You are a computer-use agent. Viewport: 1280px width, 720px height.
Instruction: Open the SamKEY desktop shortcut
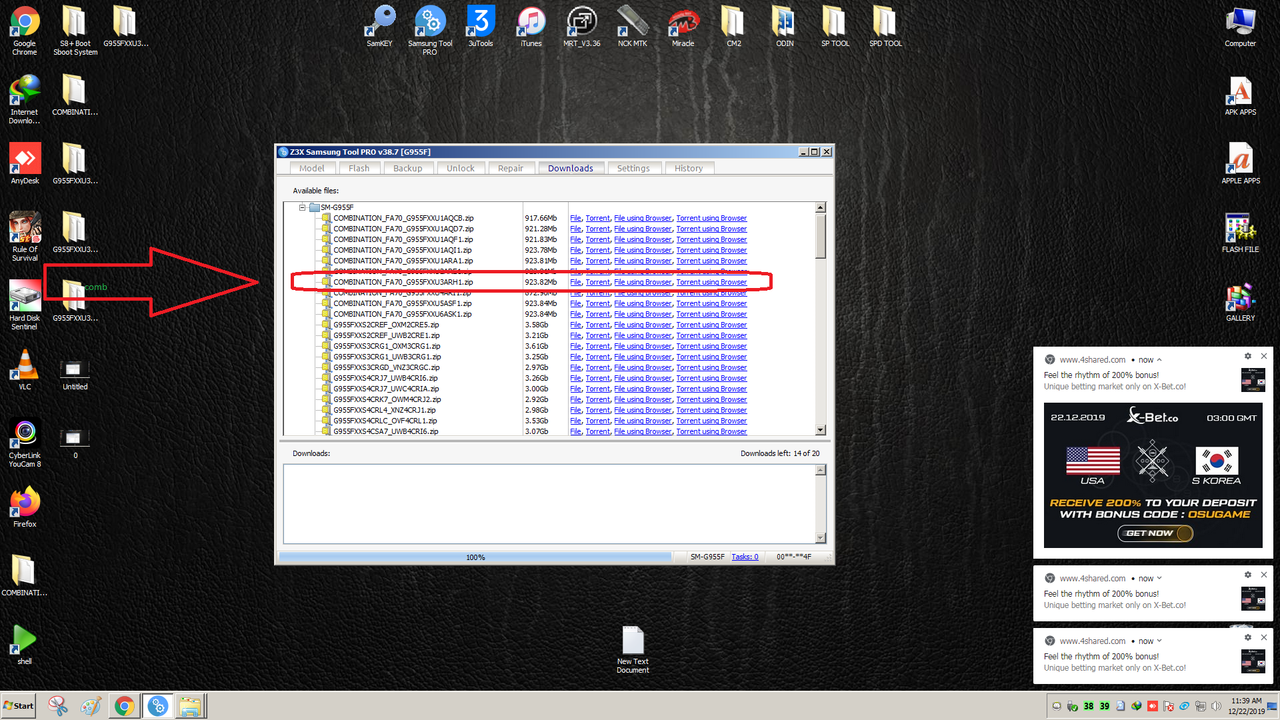[380, 27]
